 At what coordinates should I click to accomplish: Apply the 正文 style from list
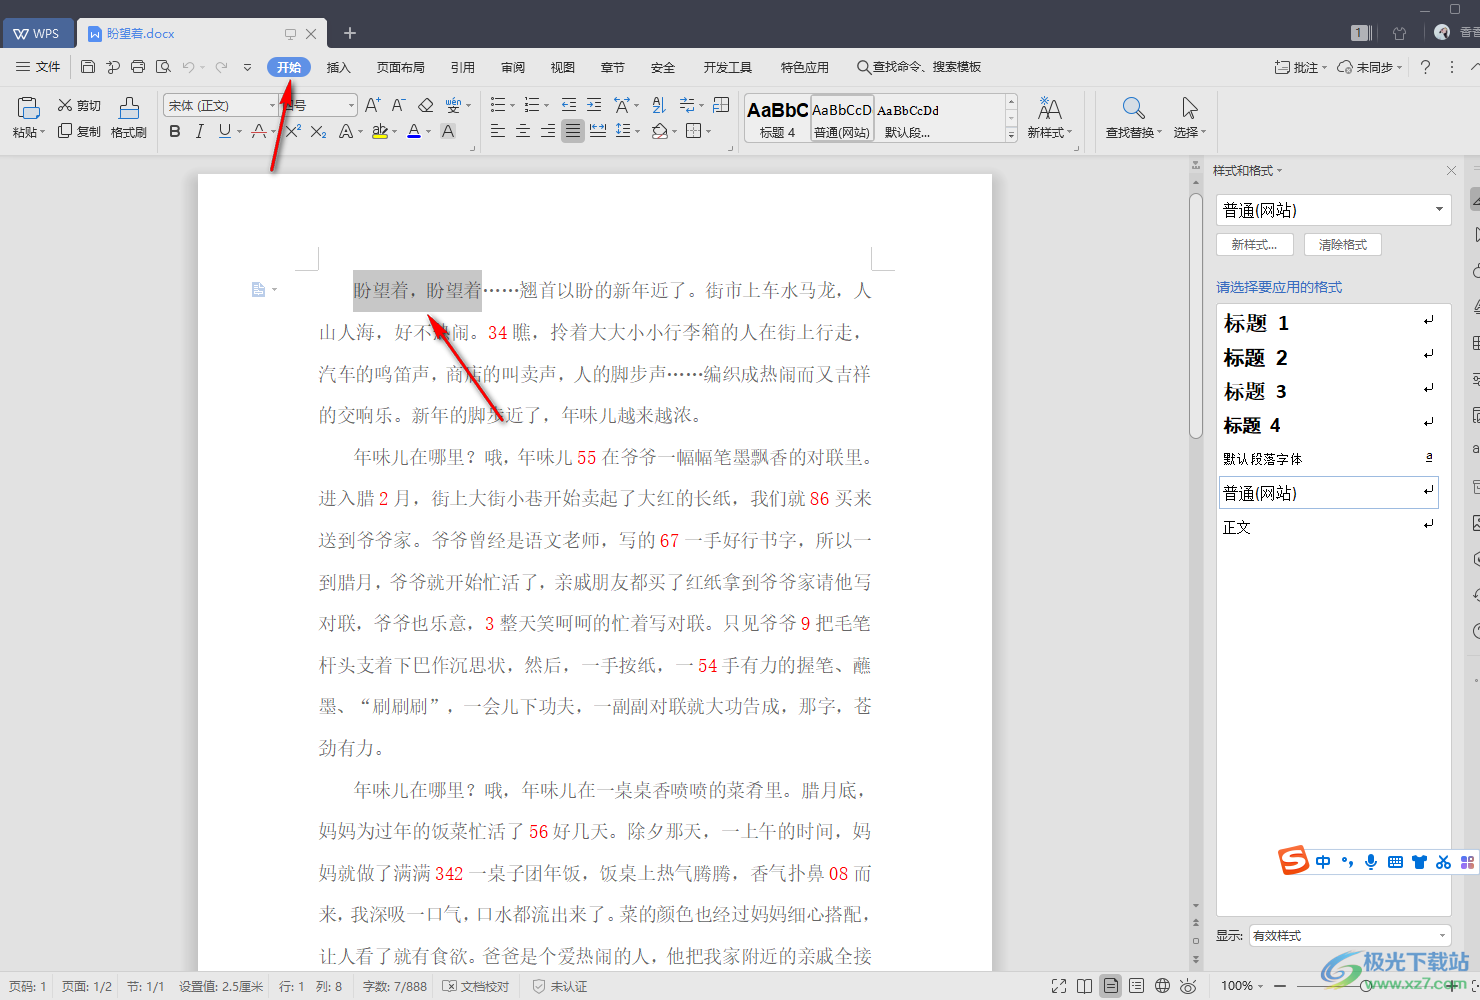1329,527
